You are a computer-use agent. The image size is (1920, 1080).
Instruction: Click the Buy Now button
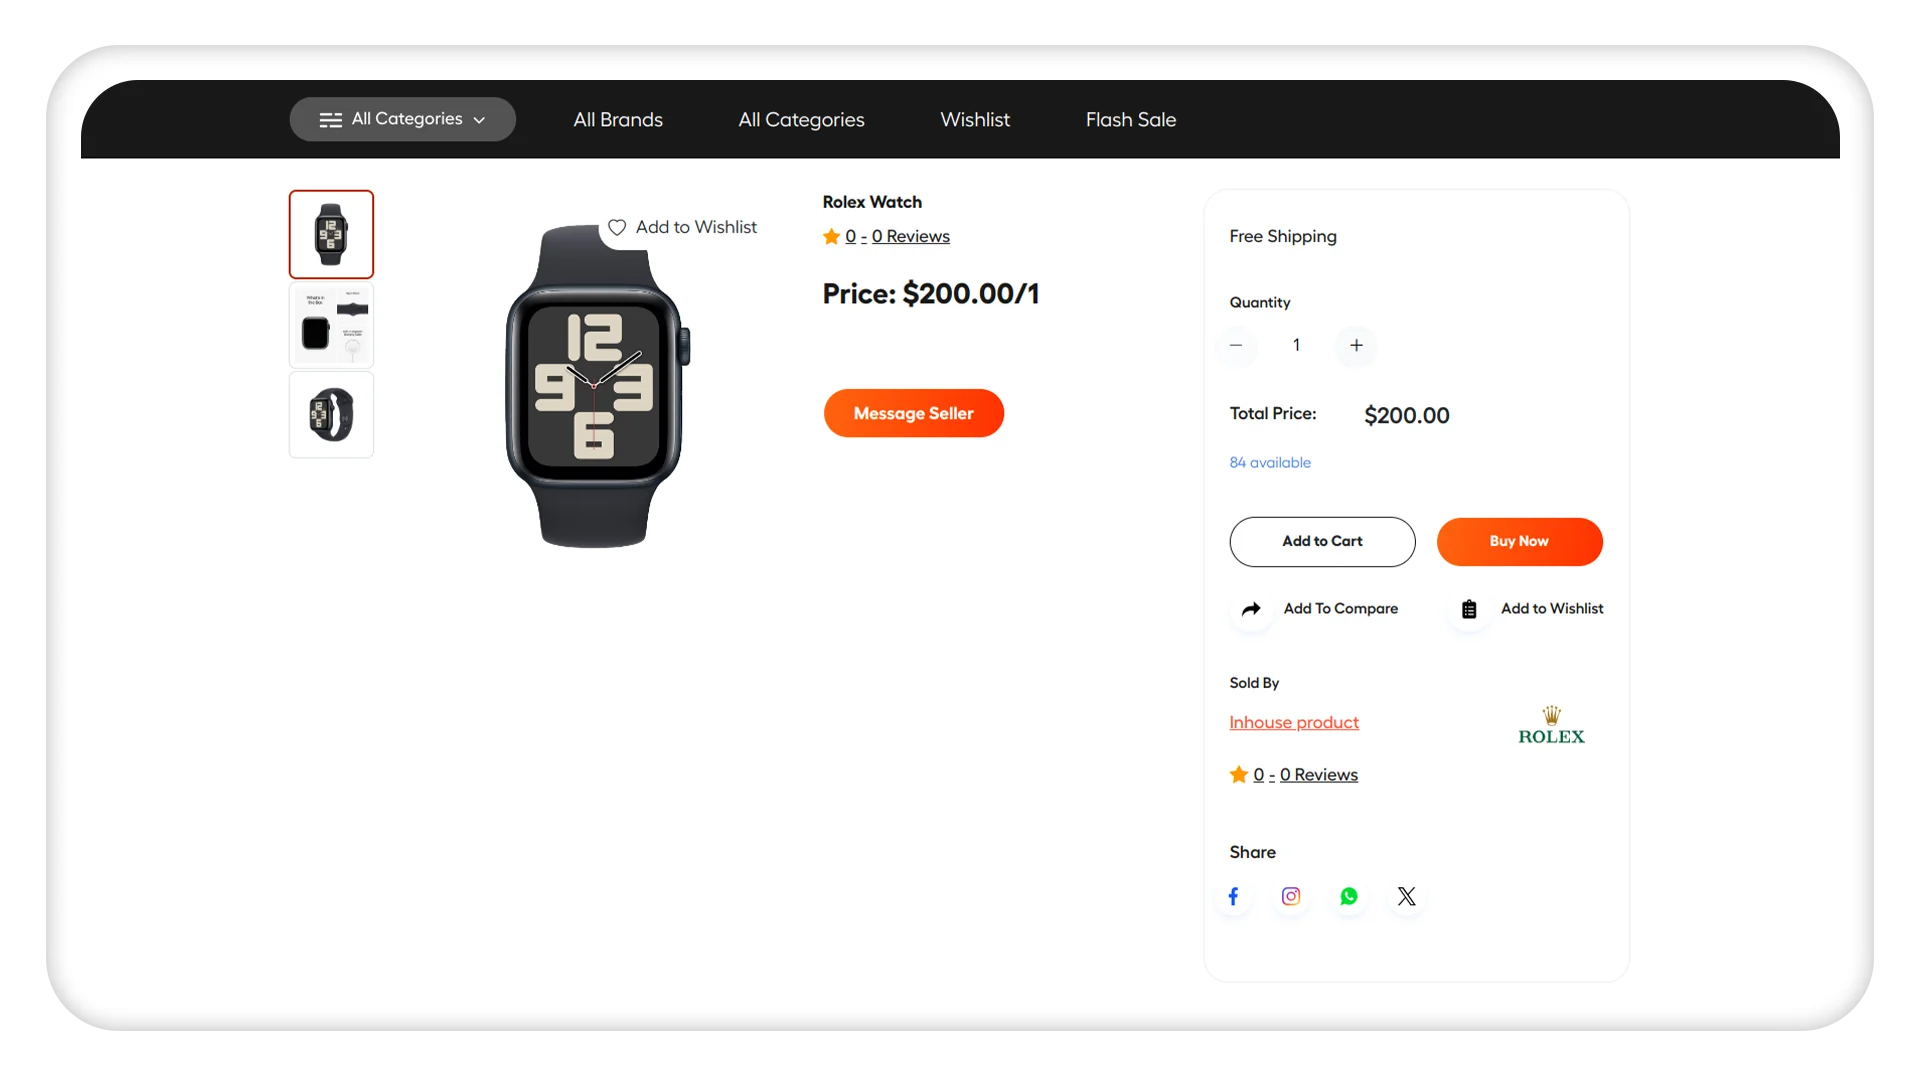(1518, 541)
